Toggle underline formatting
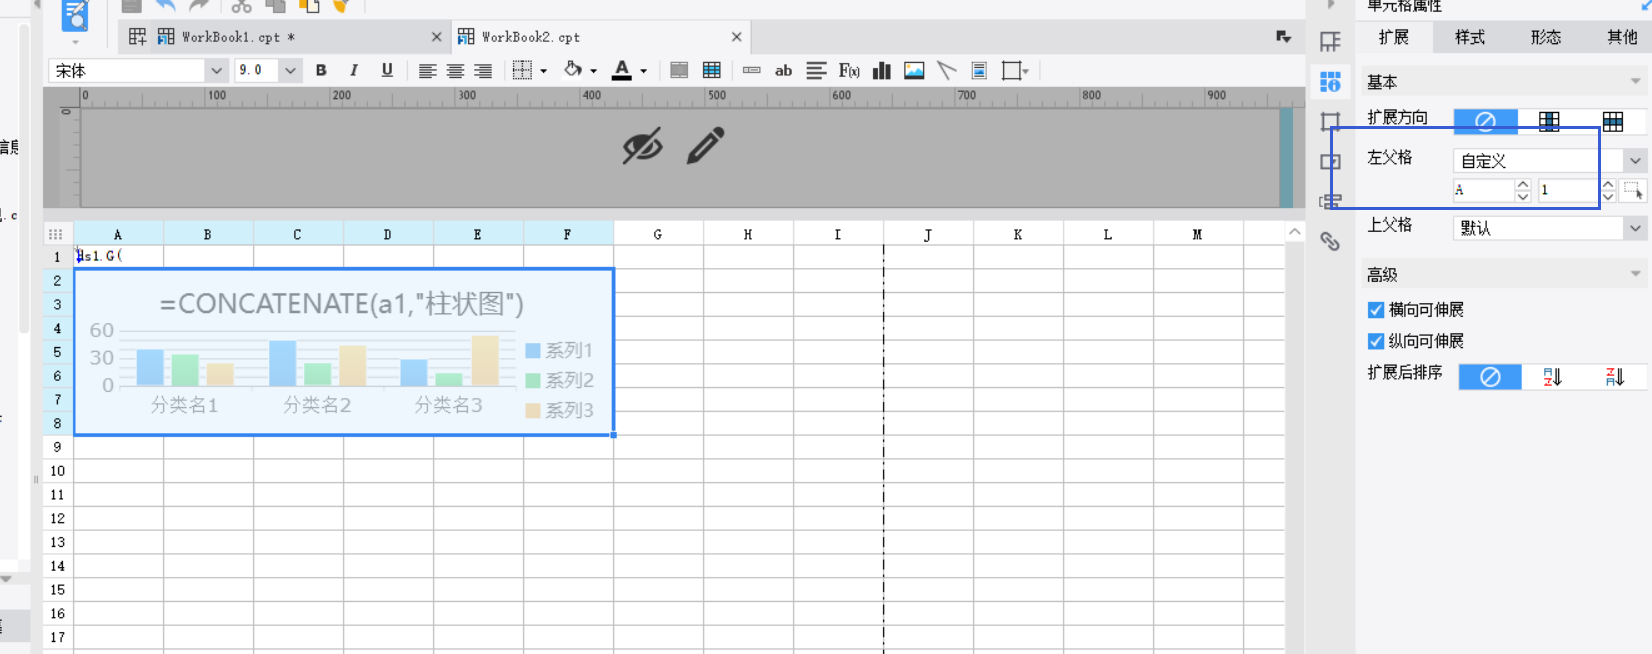The width and height of the screenshot is (1652, 654). [x=387, y=70]
